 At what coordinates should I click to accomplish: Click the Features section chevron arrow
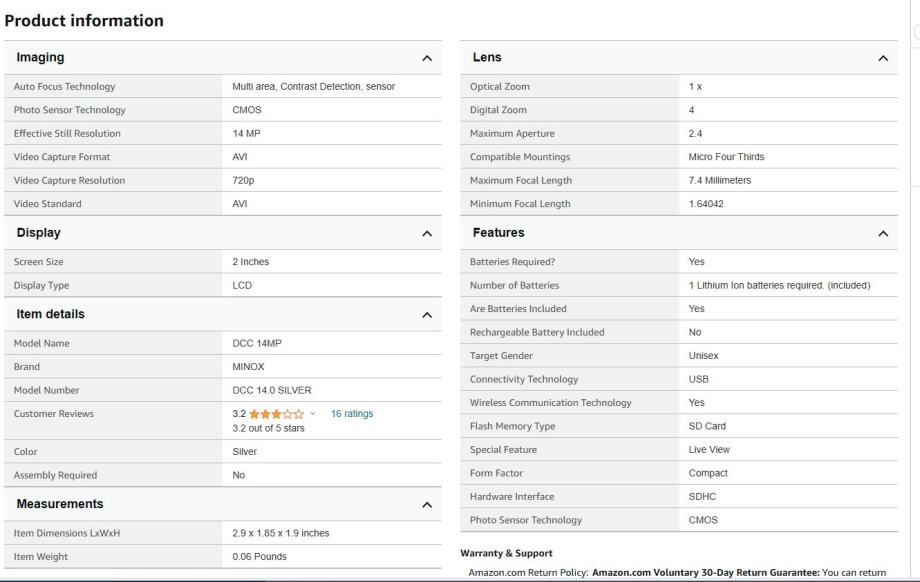click(882, 234)
